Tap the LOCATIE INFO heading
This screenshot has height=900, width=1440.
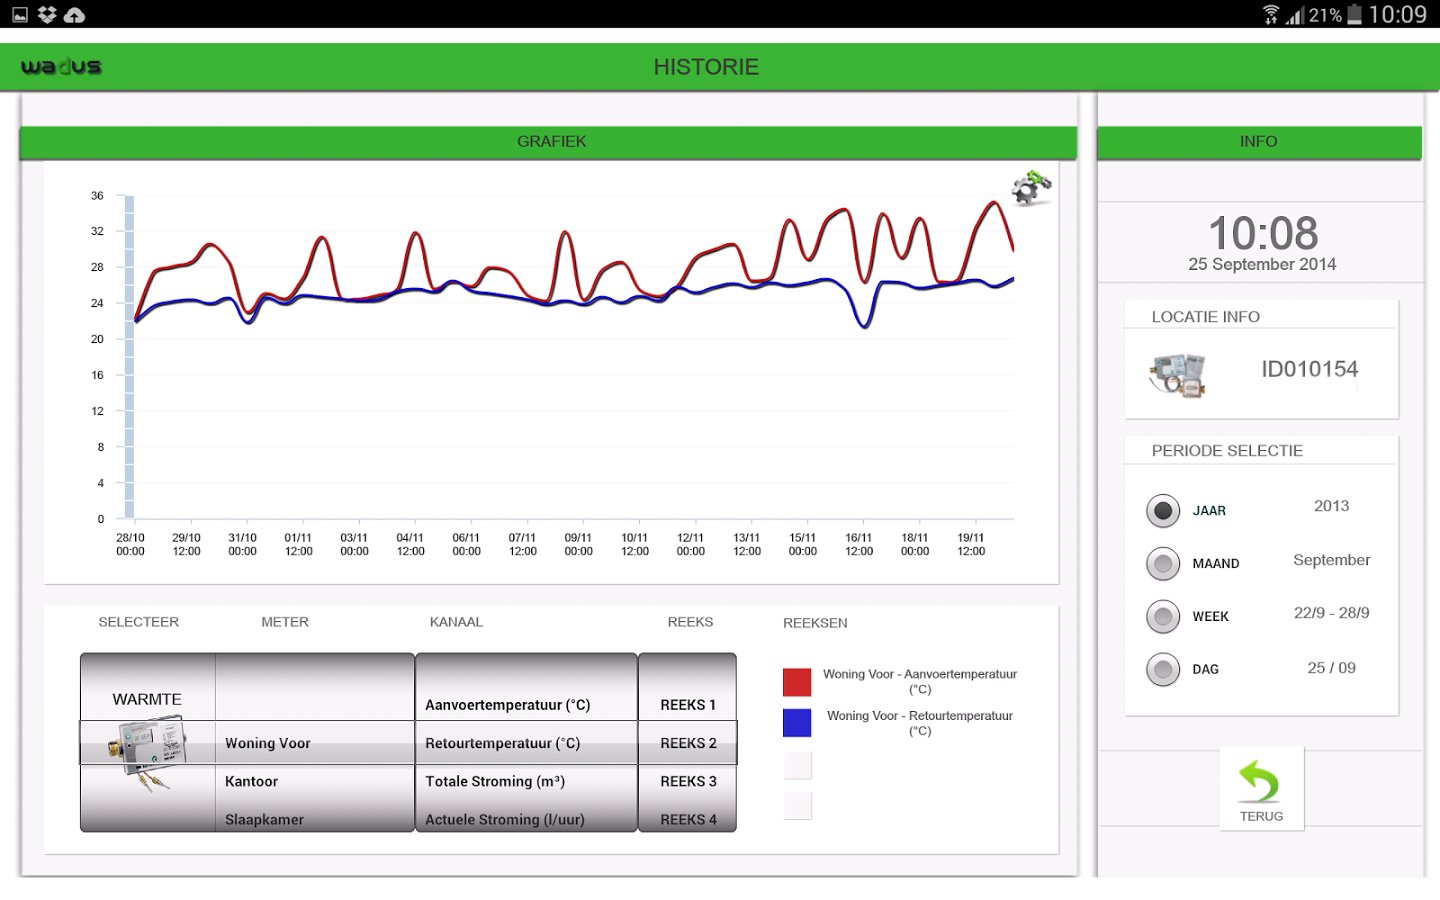pyautogui.click(x=1205, y=317)
